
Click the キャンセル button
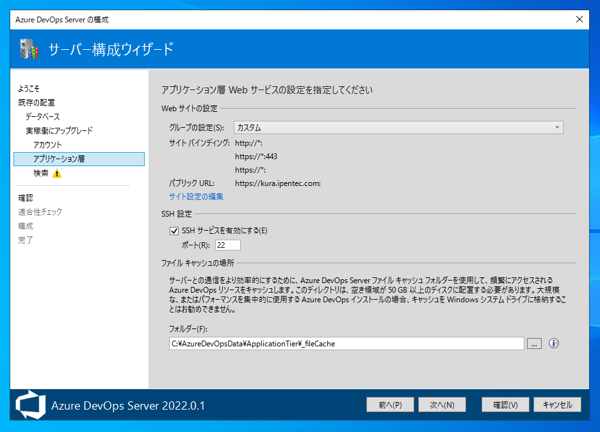[x=557, y=404]
